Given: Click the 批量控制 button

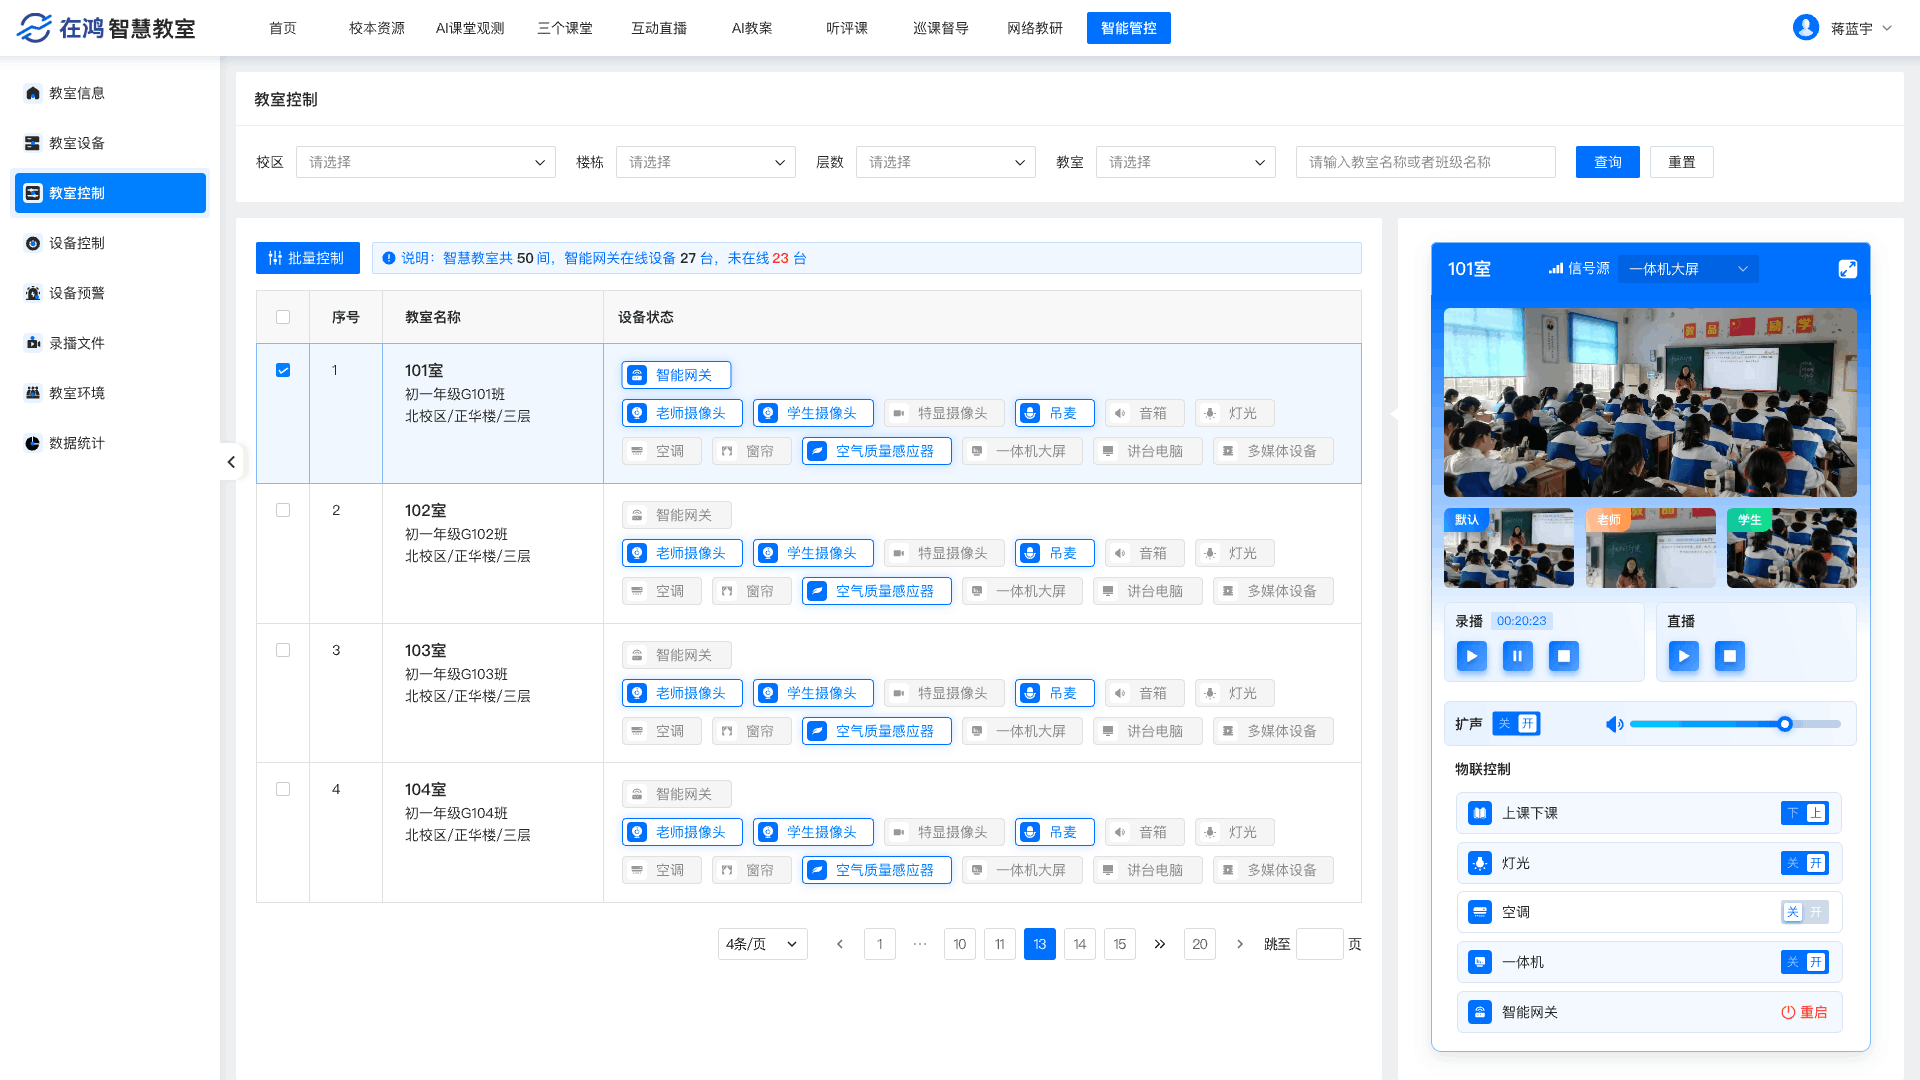Looking at the screenshot, I should [307, 258].
